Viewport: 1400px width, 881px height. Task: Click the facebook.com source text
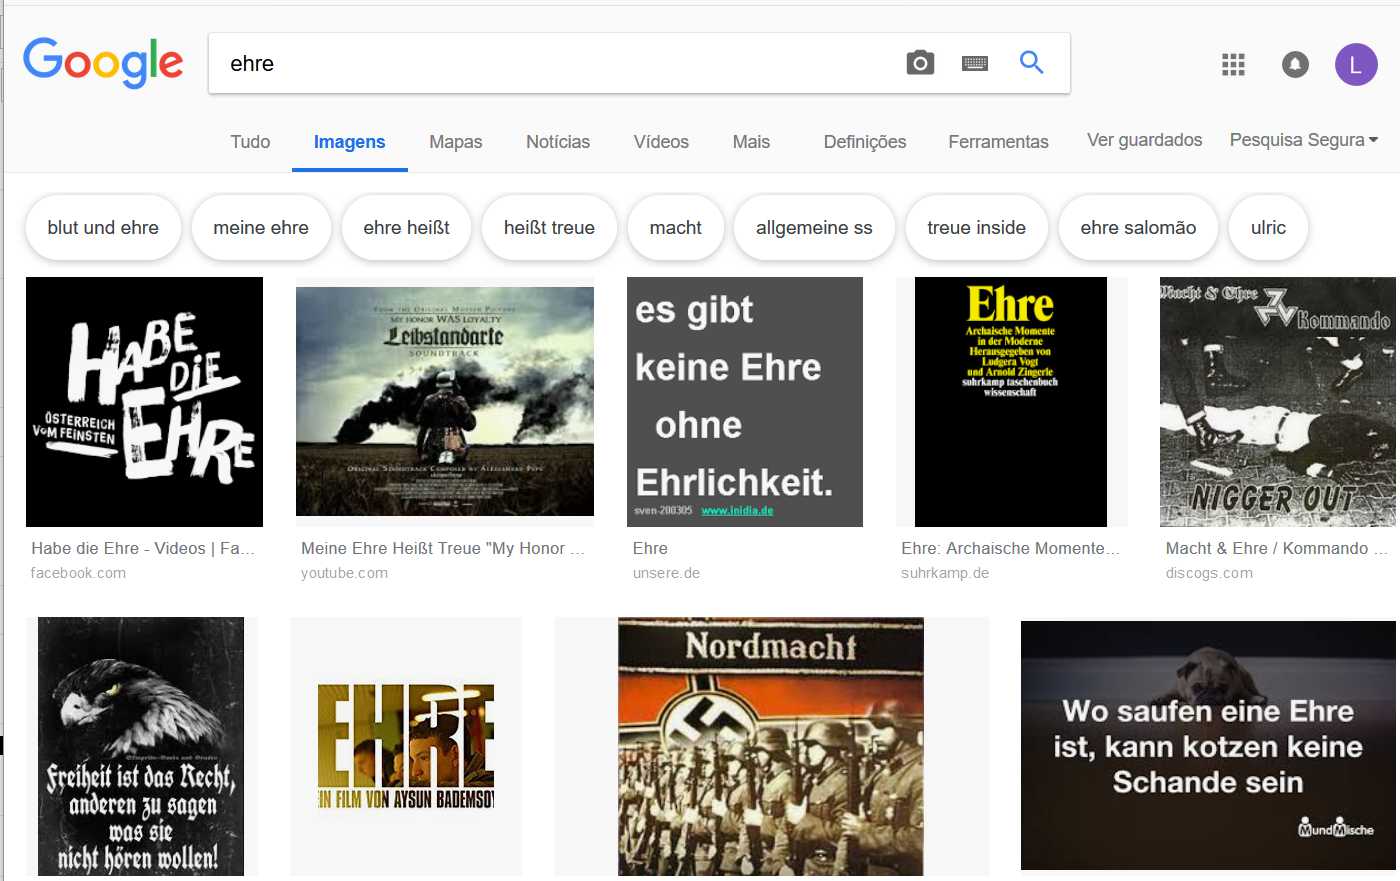(78, 573)
